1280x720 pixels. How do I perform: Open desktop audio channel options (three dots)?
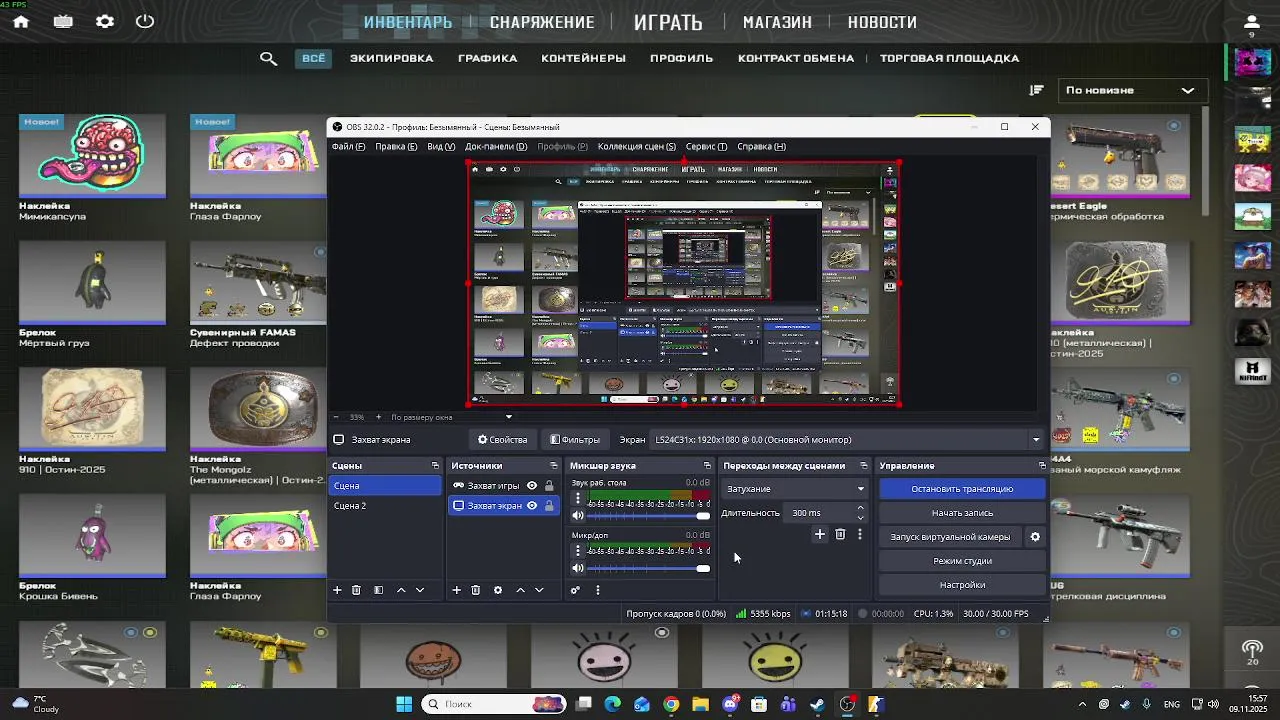(x=577, y=498)
